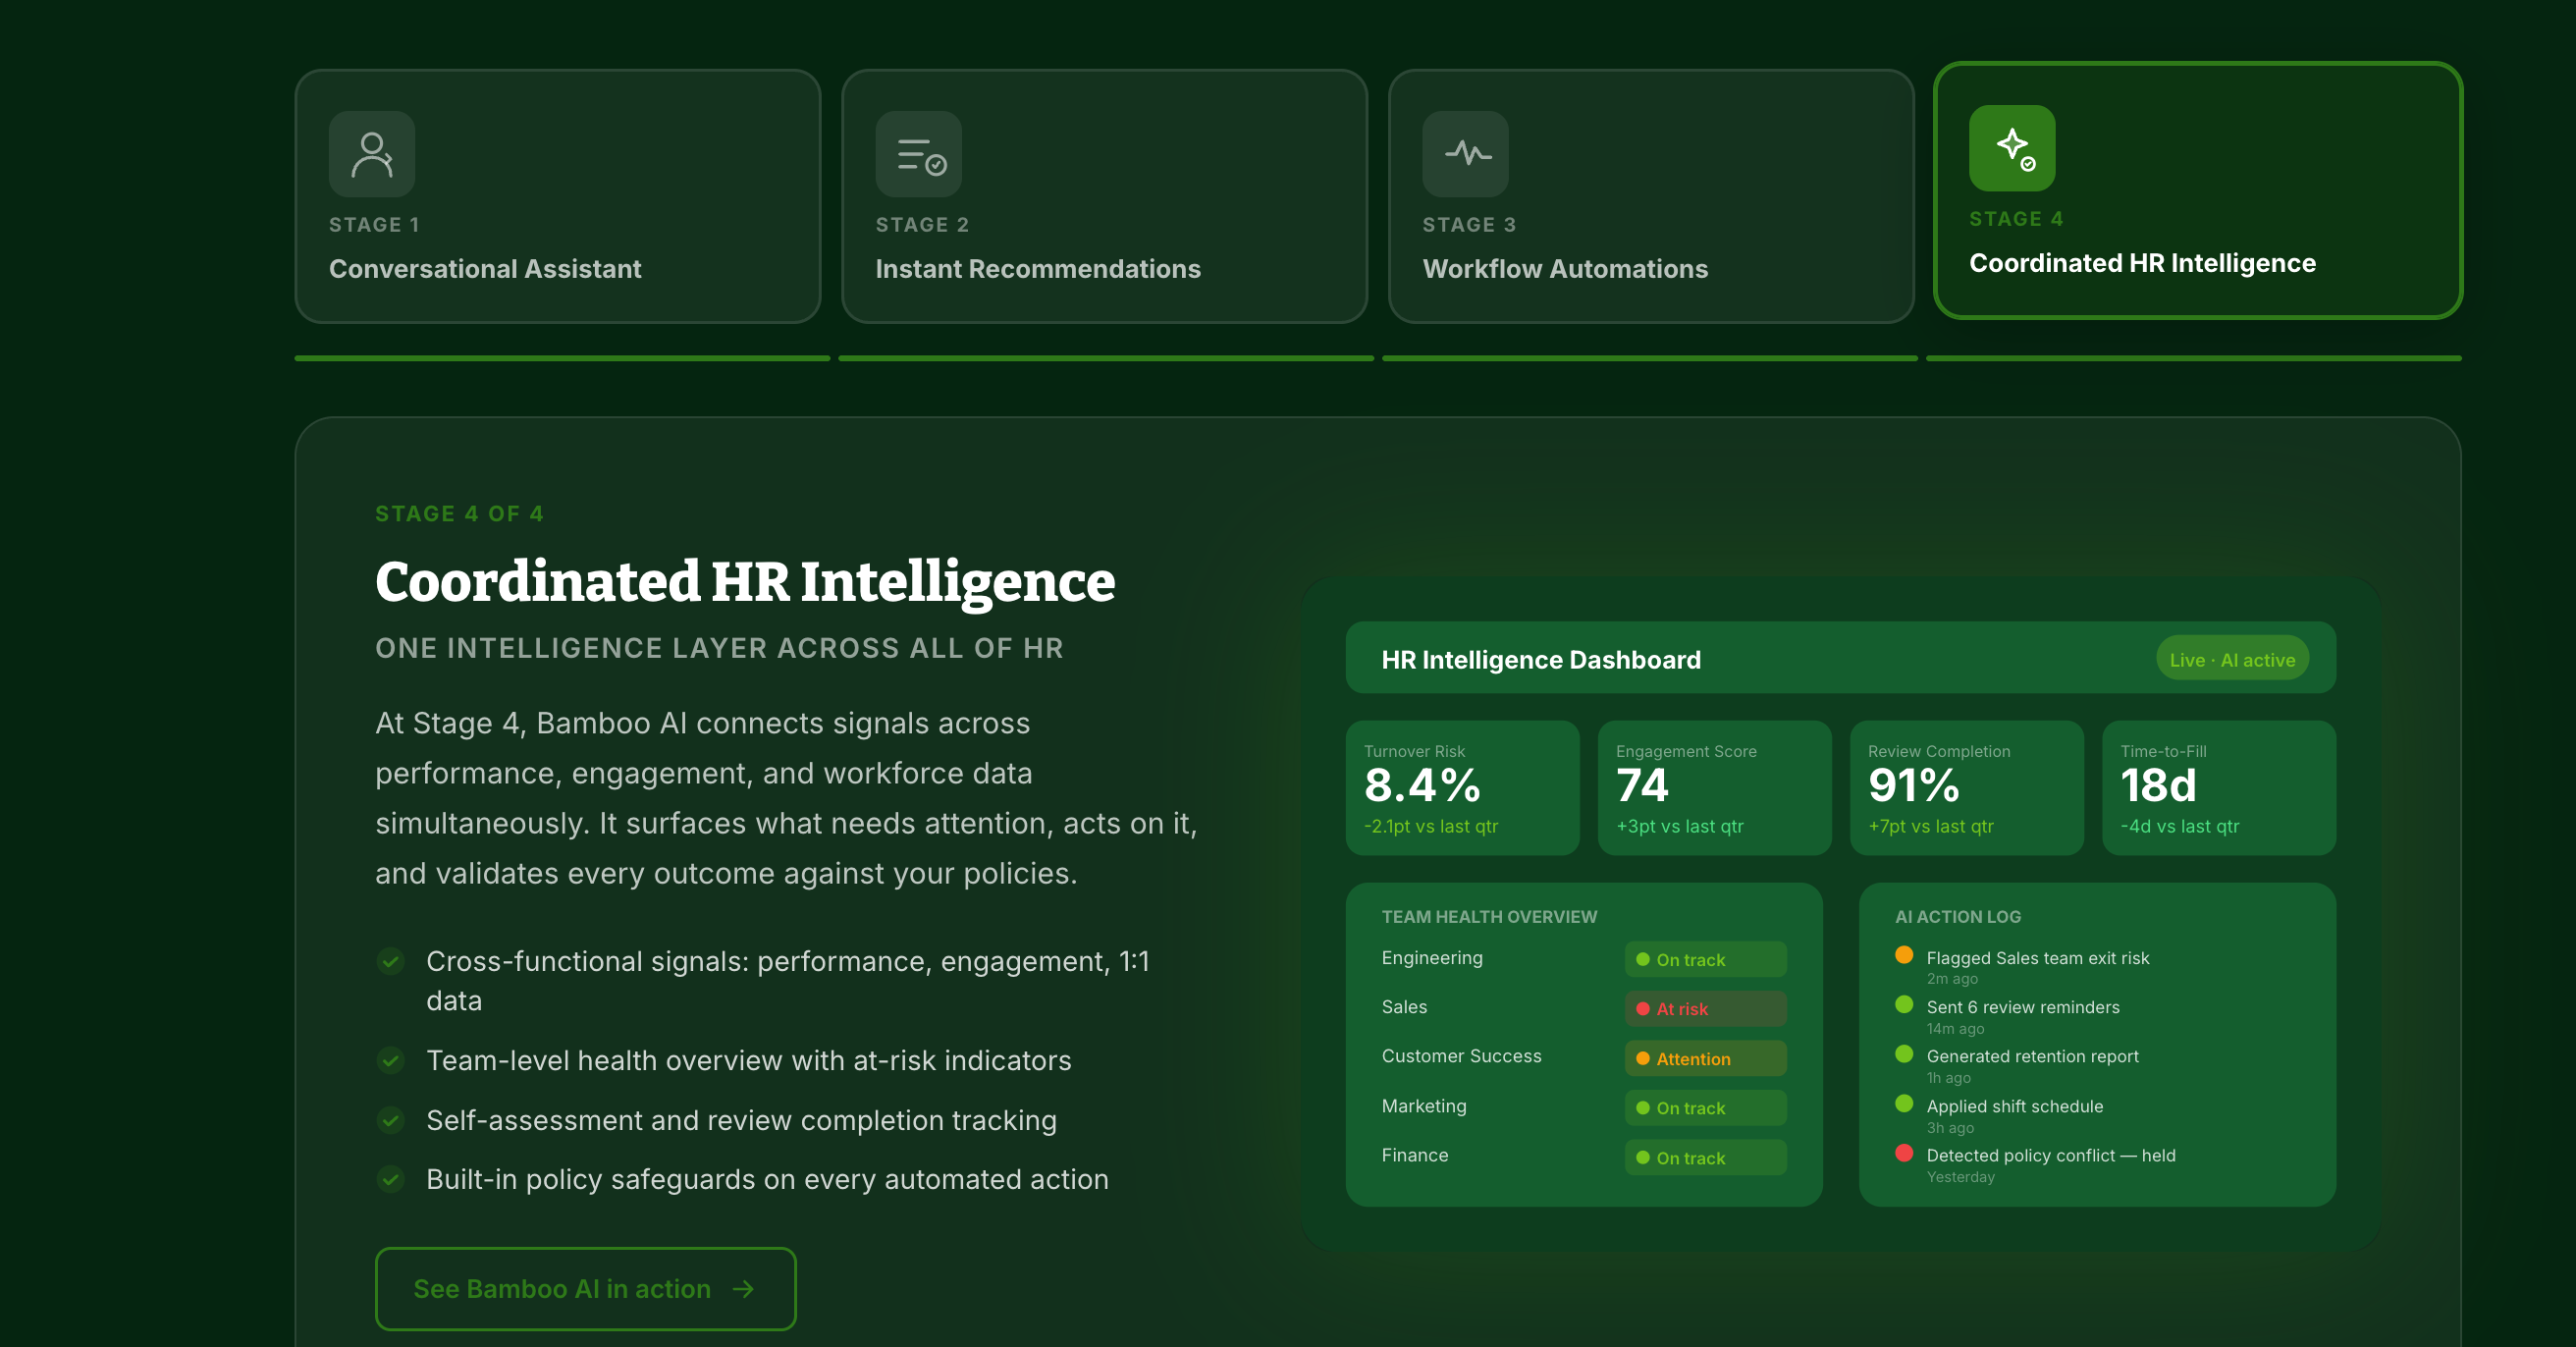2576x1347 pixels.
Task: Click the Stage 1 person icon
Action: 372,154
